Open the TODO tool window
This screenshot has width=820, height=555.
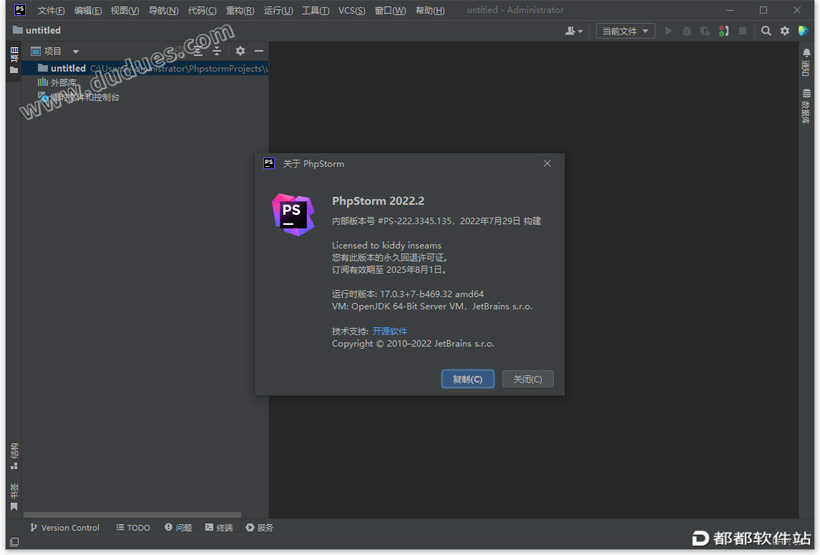[133, 527]
